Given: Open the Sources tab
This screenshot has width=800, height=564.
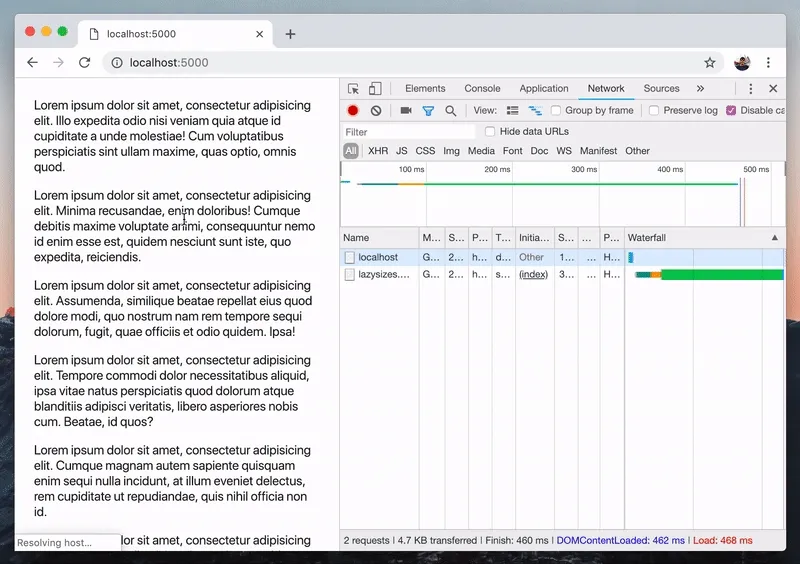Looking at the screenshot, I should point(661,89).
